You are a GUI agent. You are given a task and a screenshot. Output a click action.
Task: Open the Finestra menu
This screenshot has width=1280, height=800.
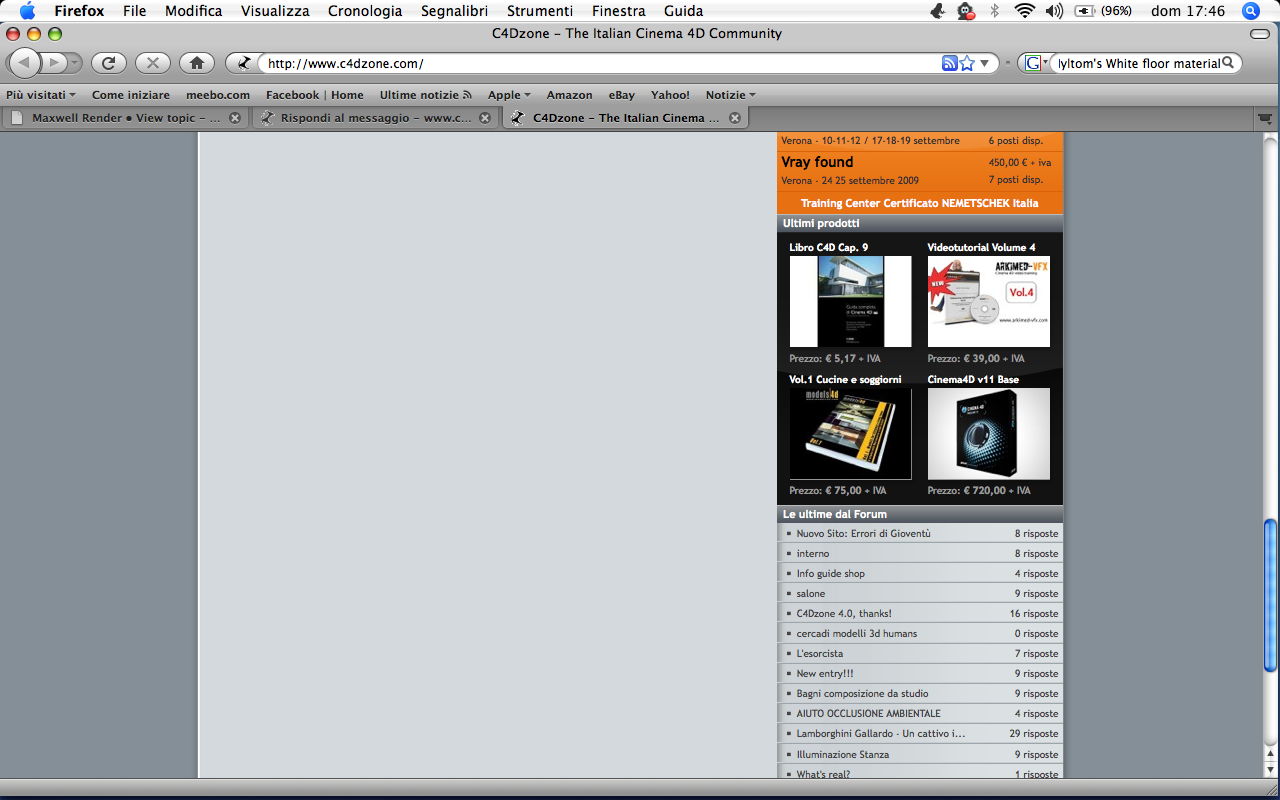(x=619, y=11)
